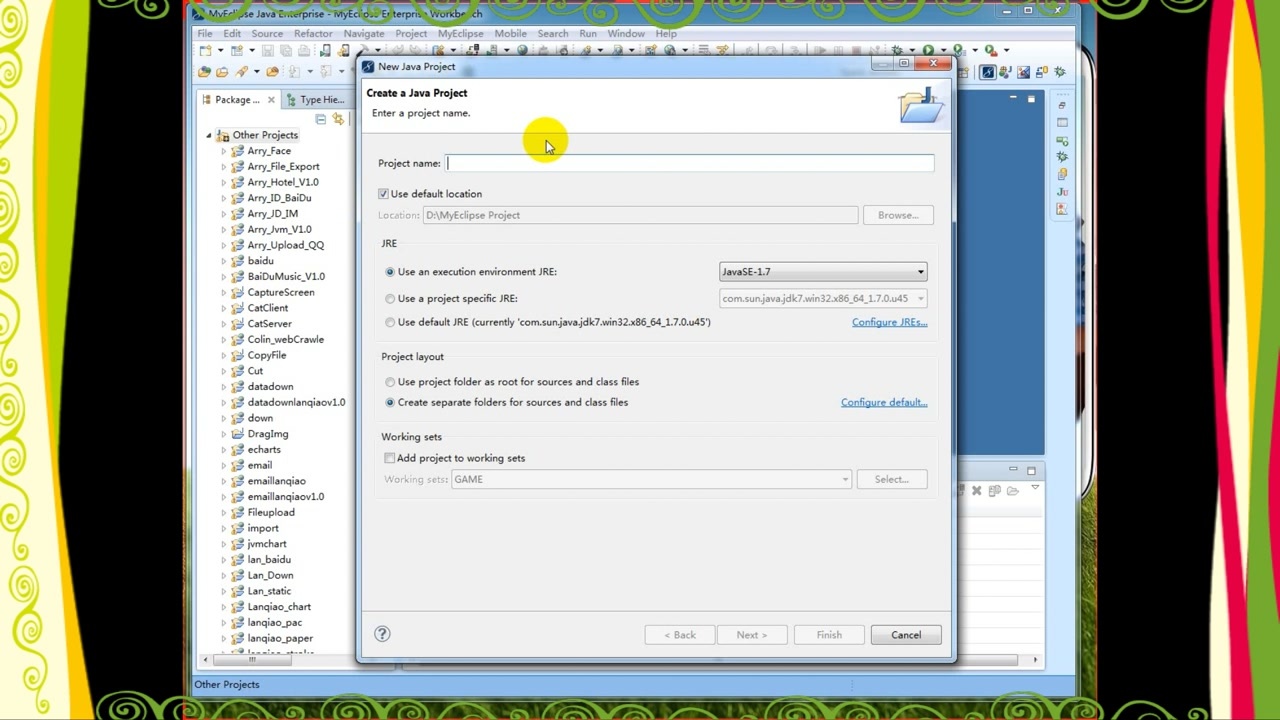
Task: Open the File menu
Action: point(204,33)
